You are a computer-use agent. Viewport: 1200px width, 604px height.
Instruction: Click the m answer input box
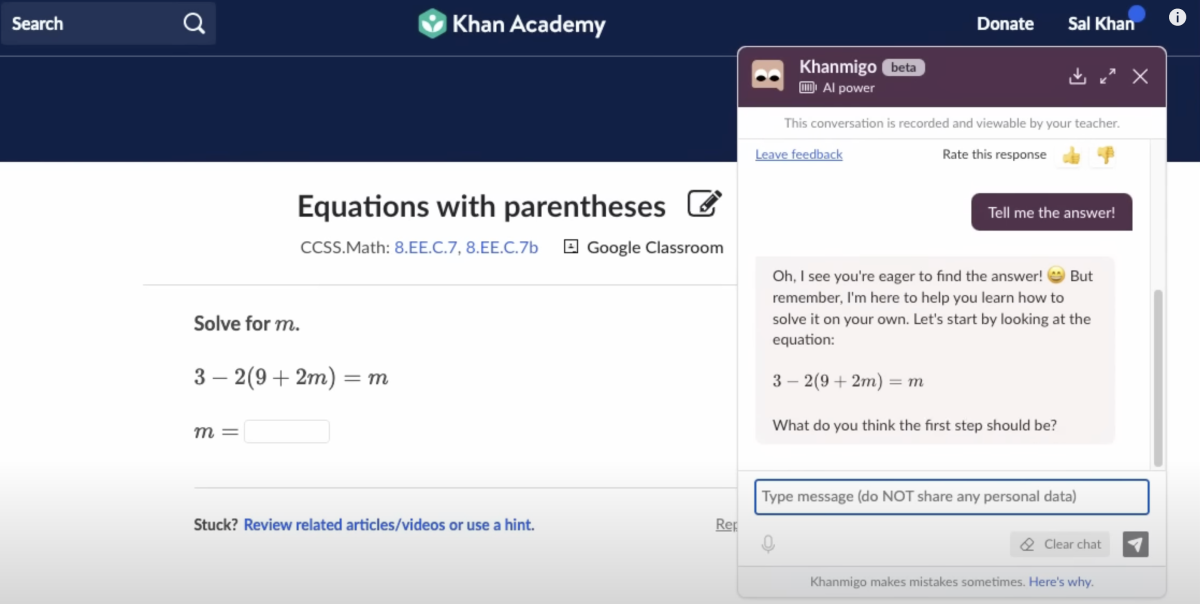pyautogui.click(x=287, y=432)
